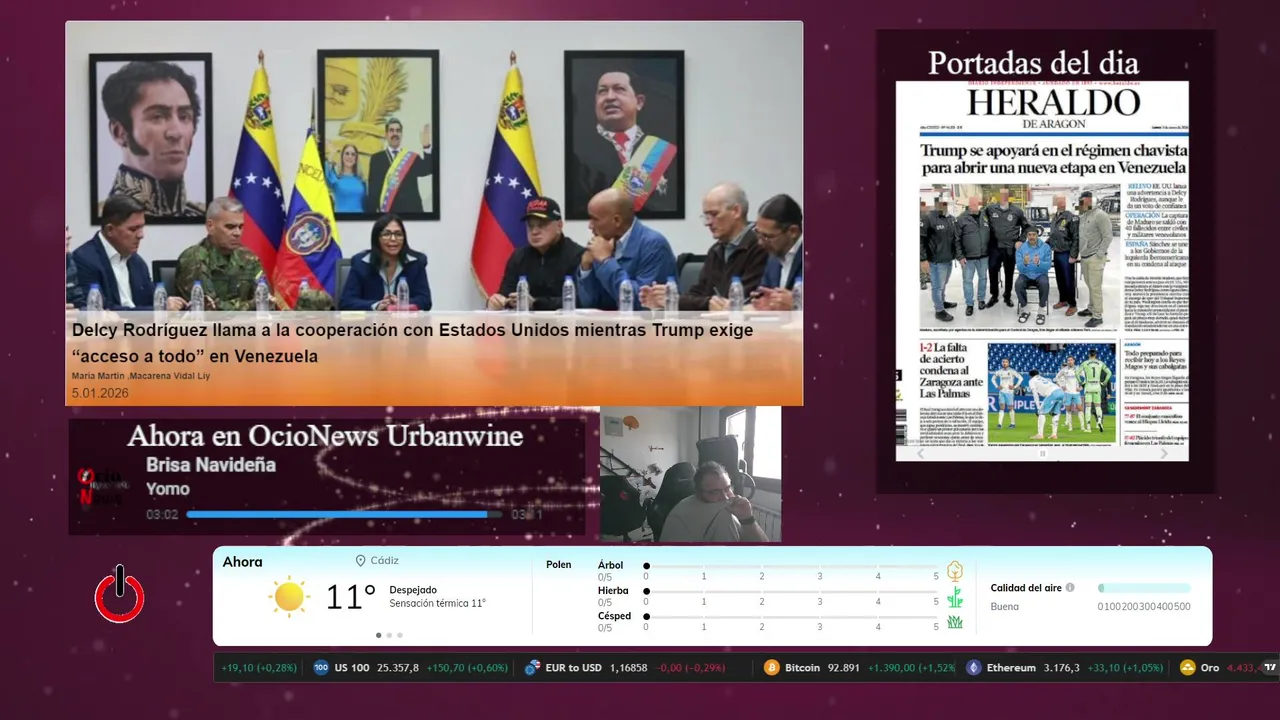Click the Bitcoin ticker name
Image resolution: width=1280 pixels, height=720 pixels.
802,667
